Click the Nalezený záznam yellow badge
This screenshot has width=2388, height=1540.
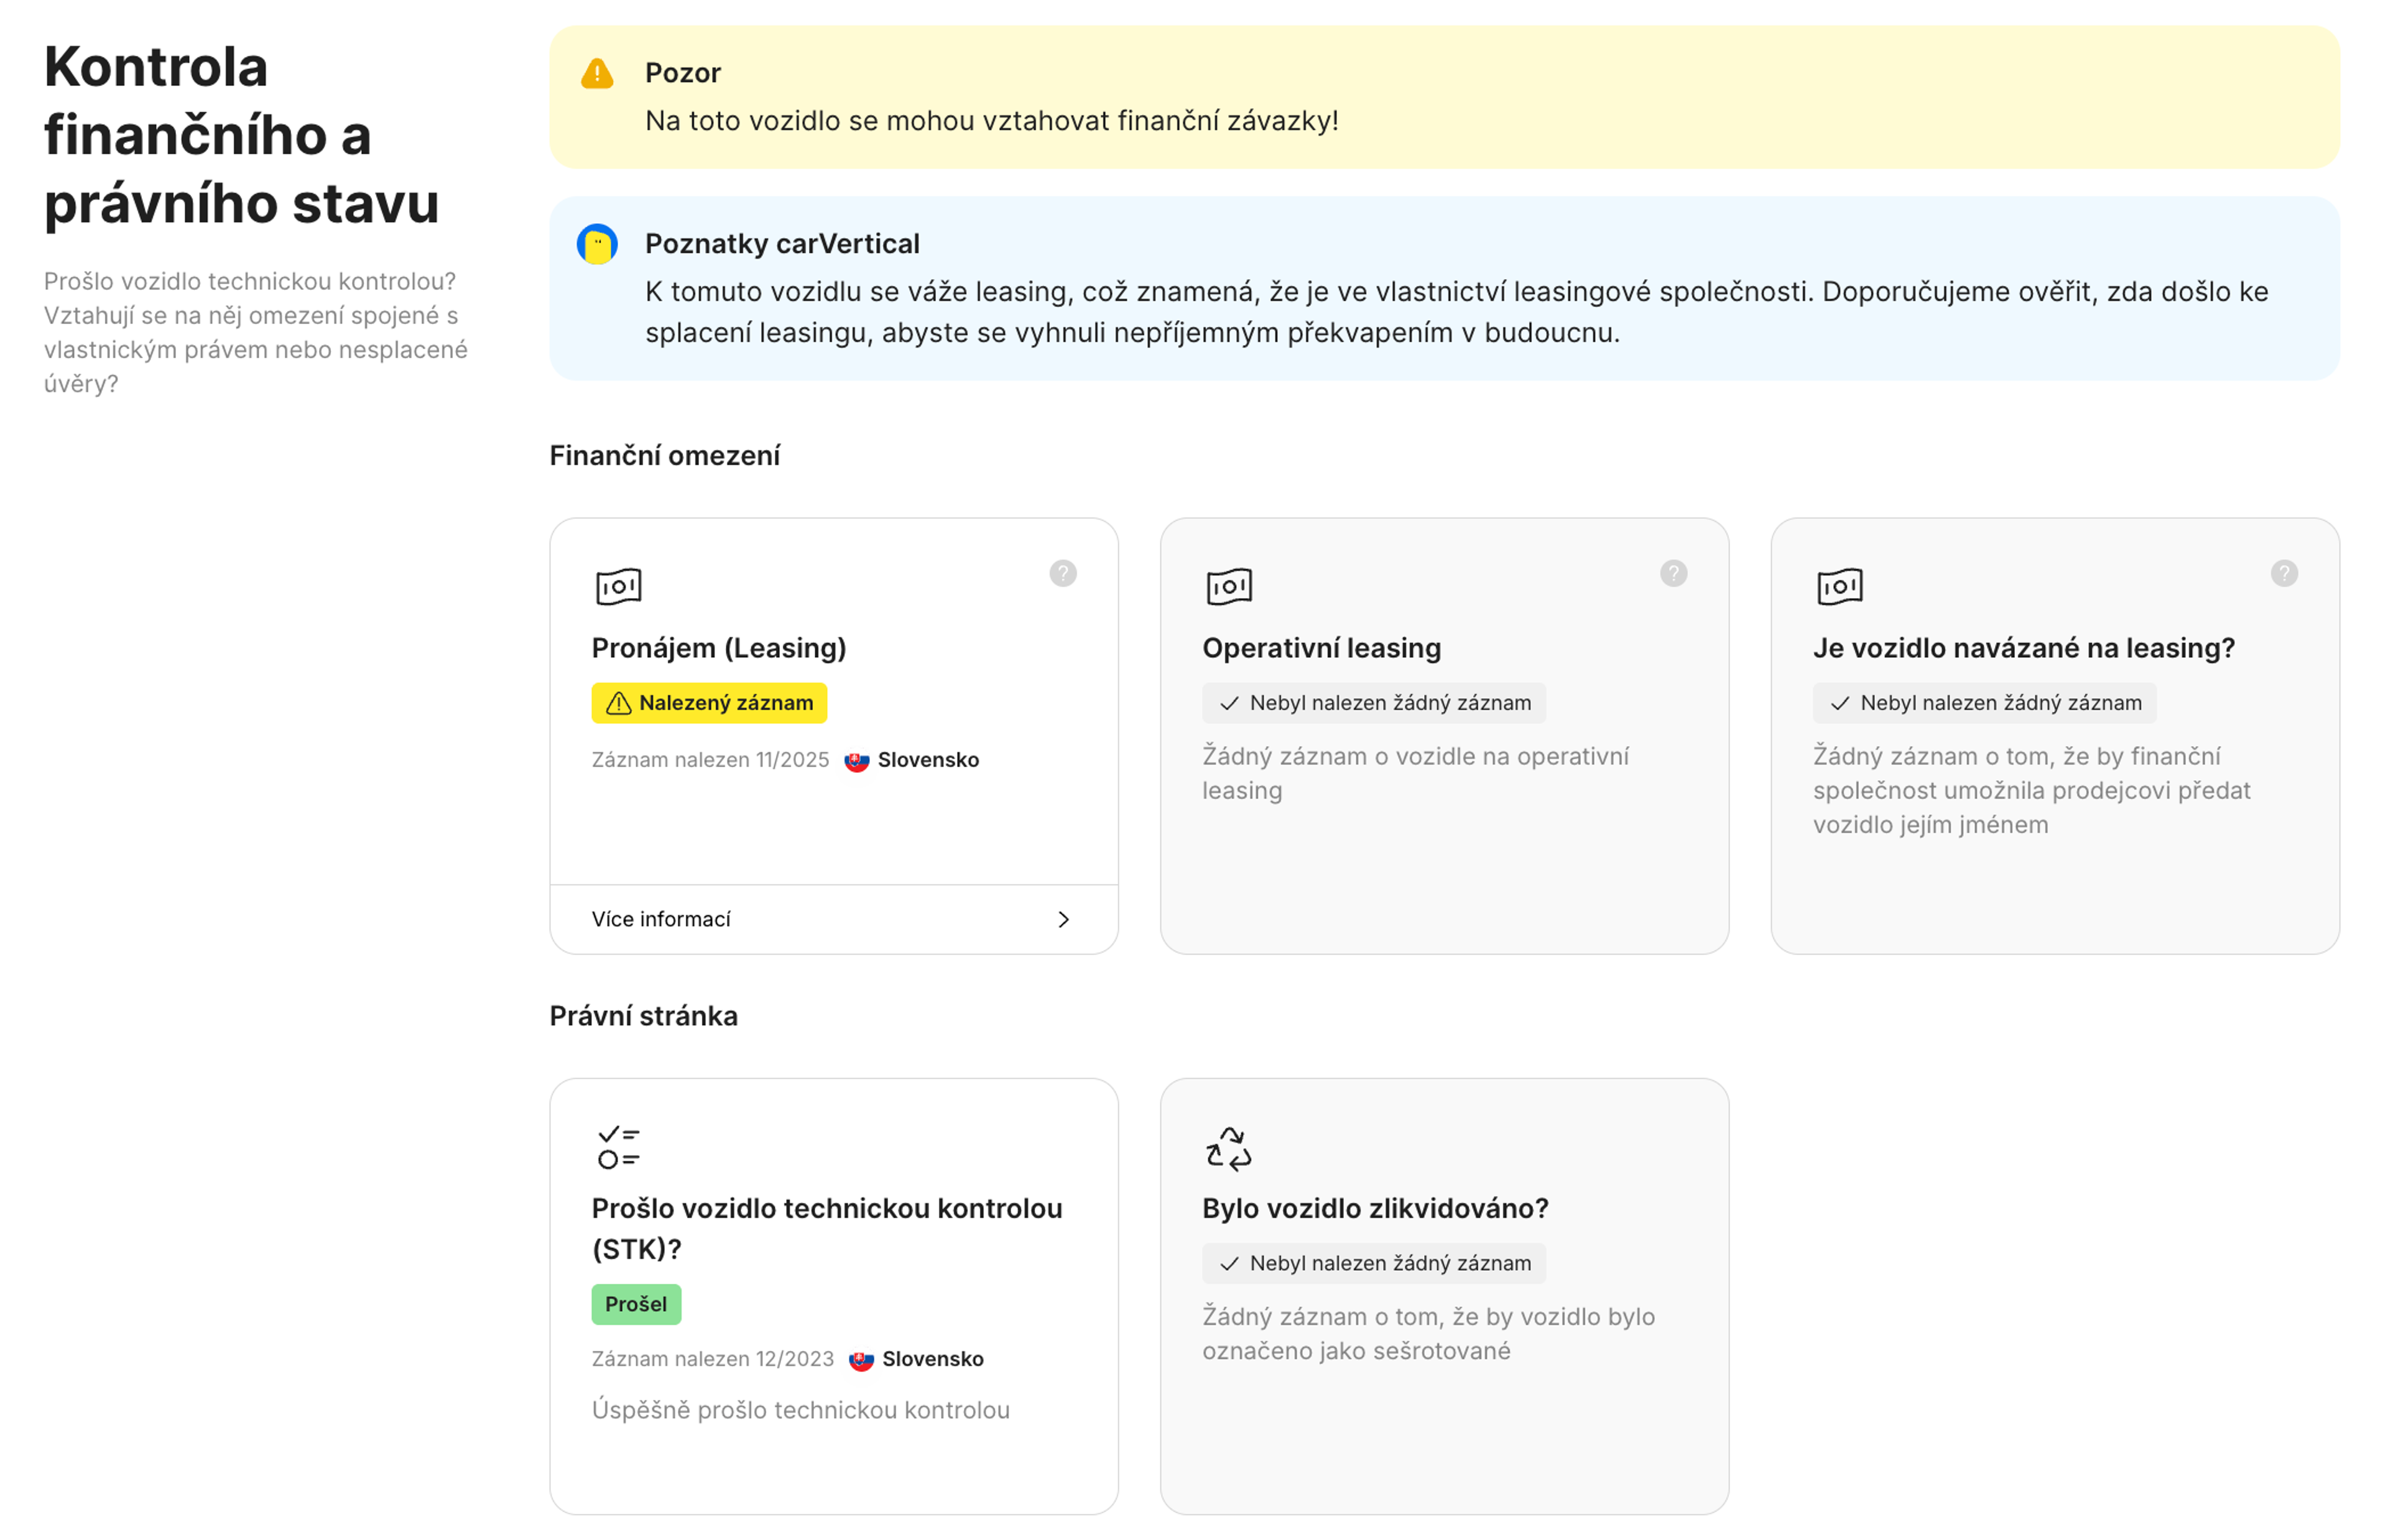709,703
